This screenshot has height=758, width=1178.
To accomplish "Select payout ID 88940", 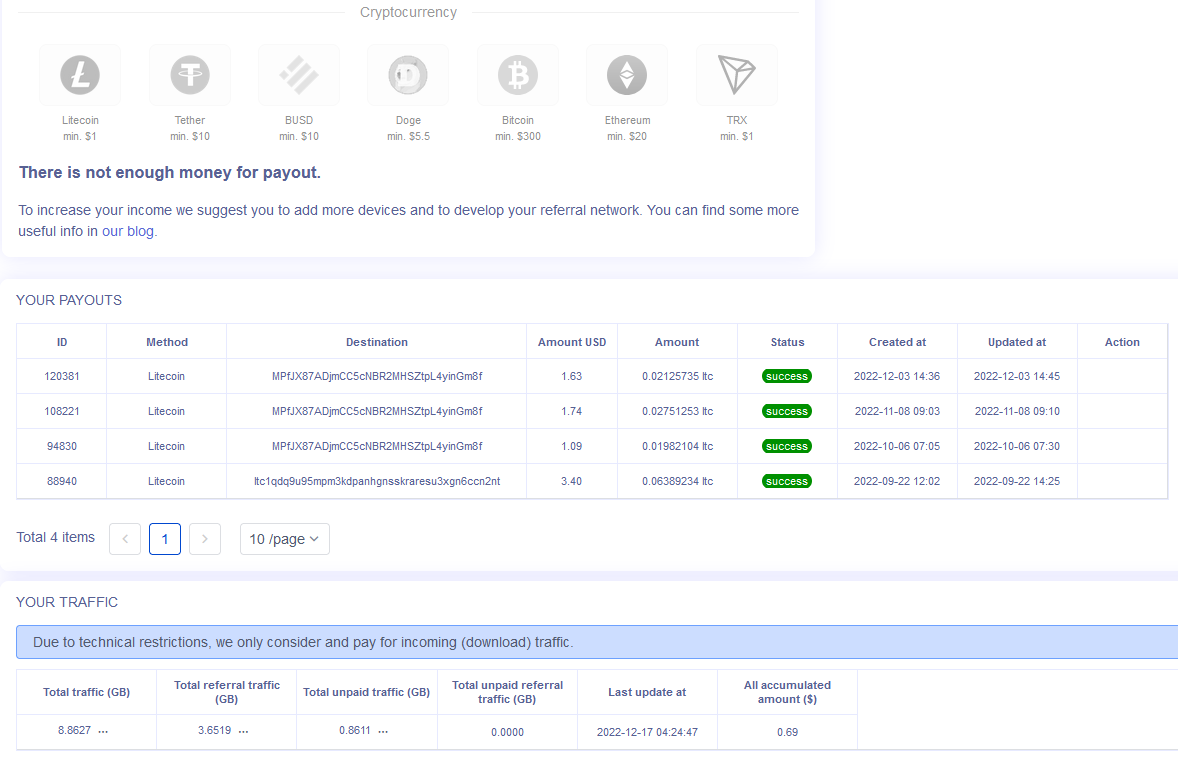I will click(x=62, y=482).
